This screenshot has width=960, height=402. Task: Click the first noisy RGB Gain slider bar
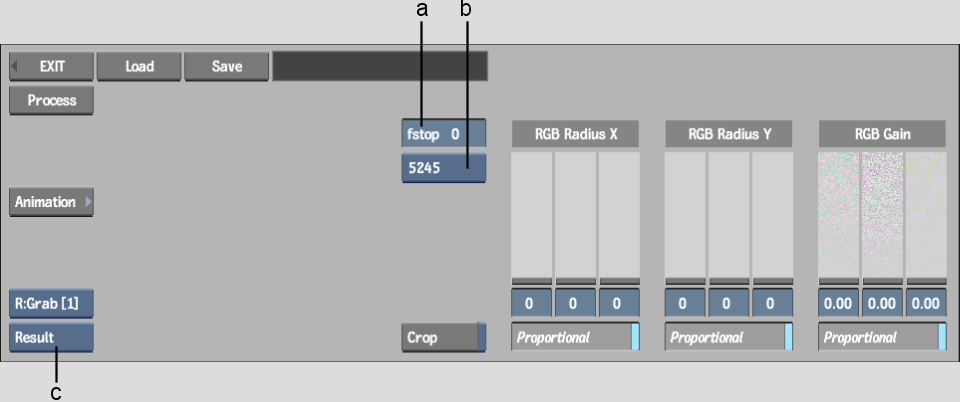pyautogui.click(x=839, y=218)
